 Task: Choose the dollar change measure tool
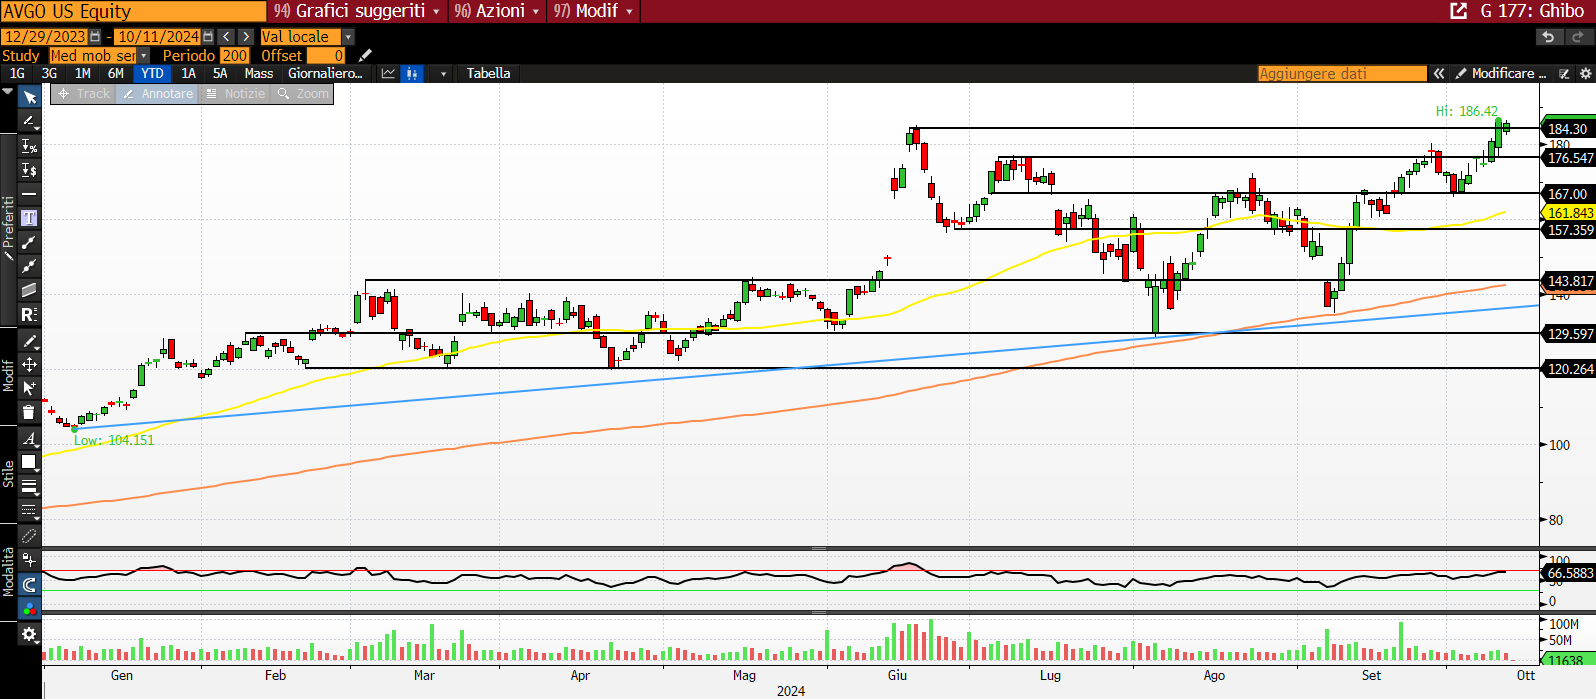pyautogui.click(x=29, y=170)
